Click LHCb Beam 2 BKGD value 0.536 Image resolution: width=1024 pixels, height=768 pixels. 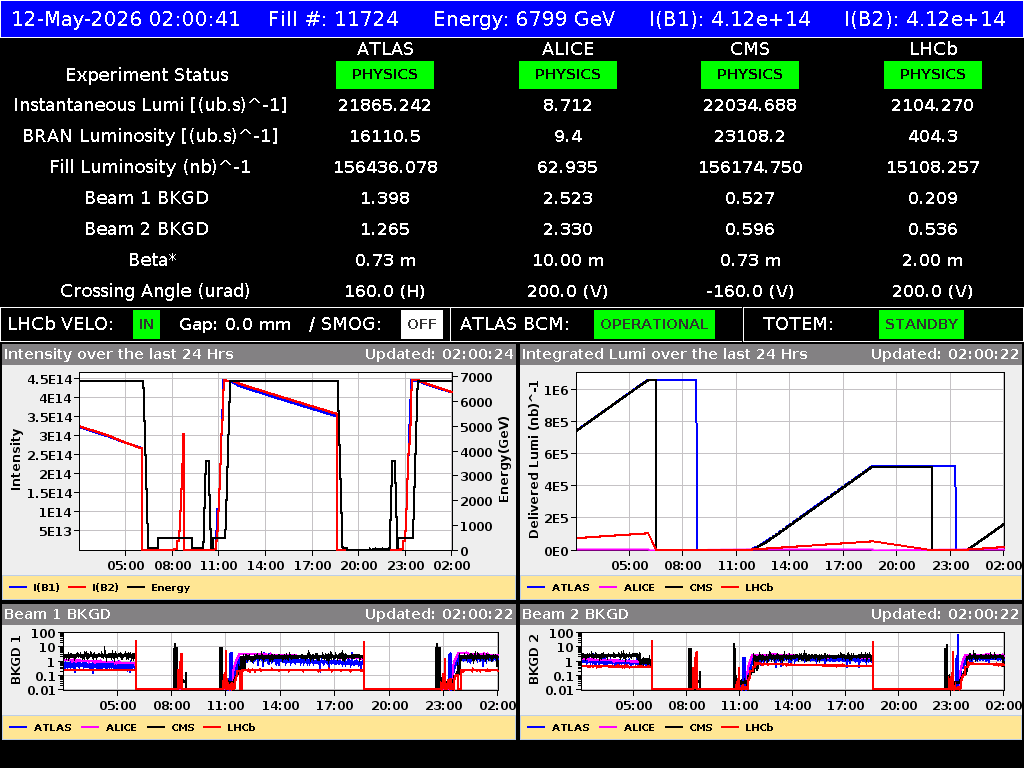pos(933,229)
